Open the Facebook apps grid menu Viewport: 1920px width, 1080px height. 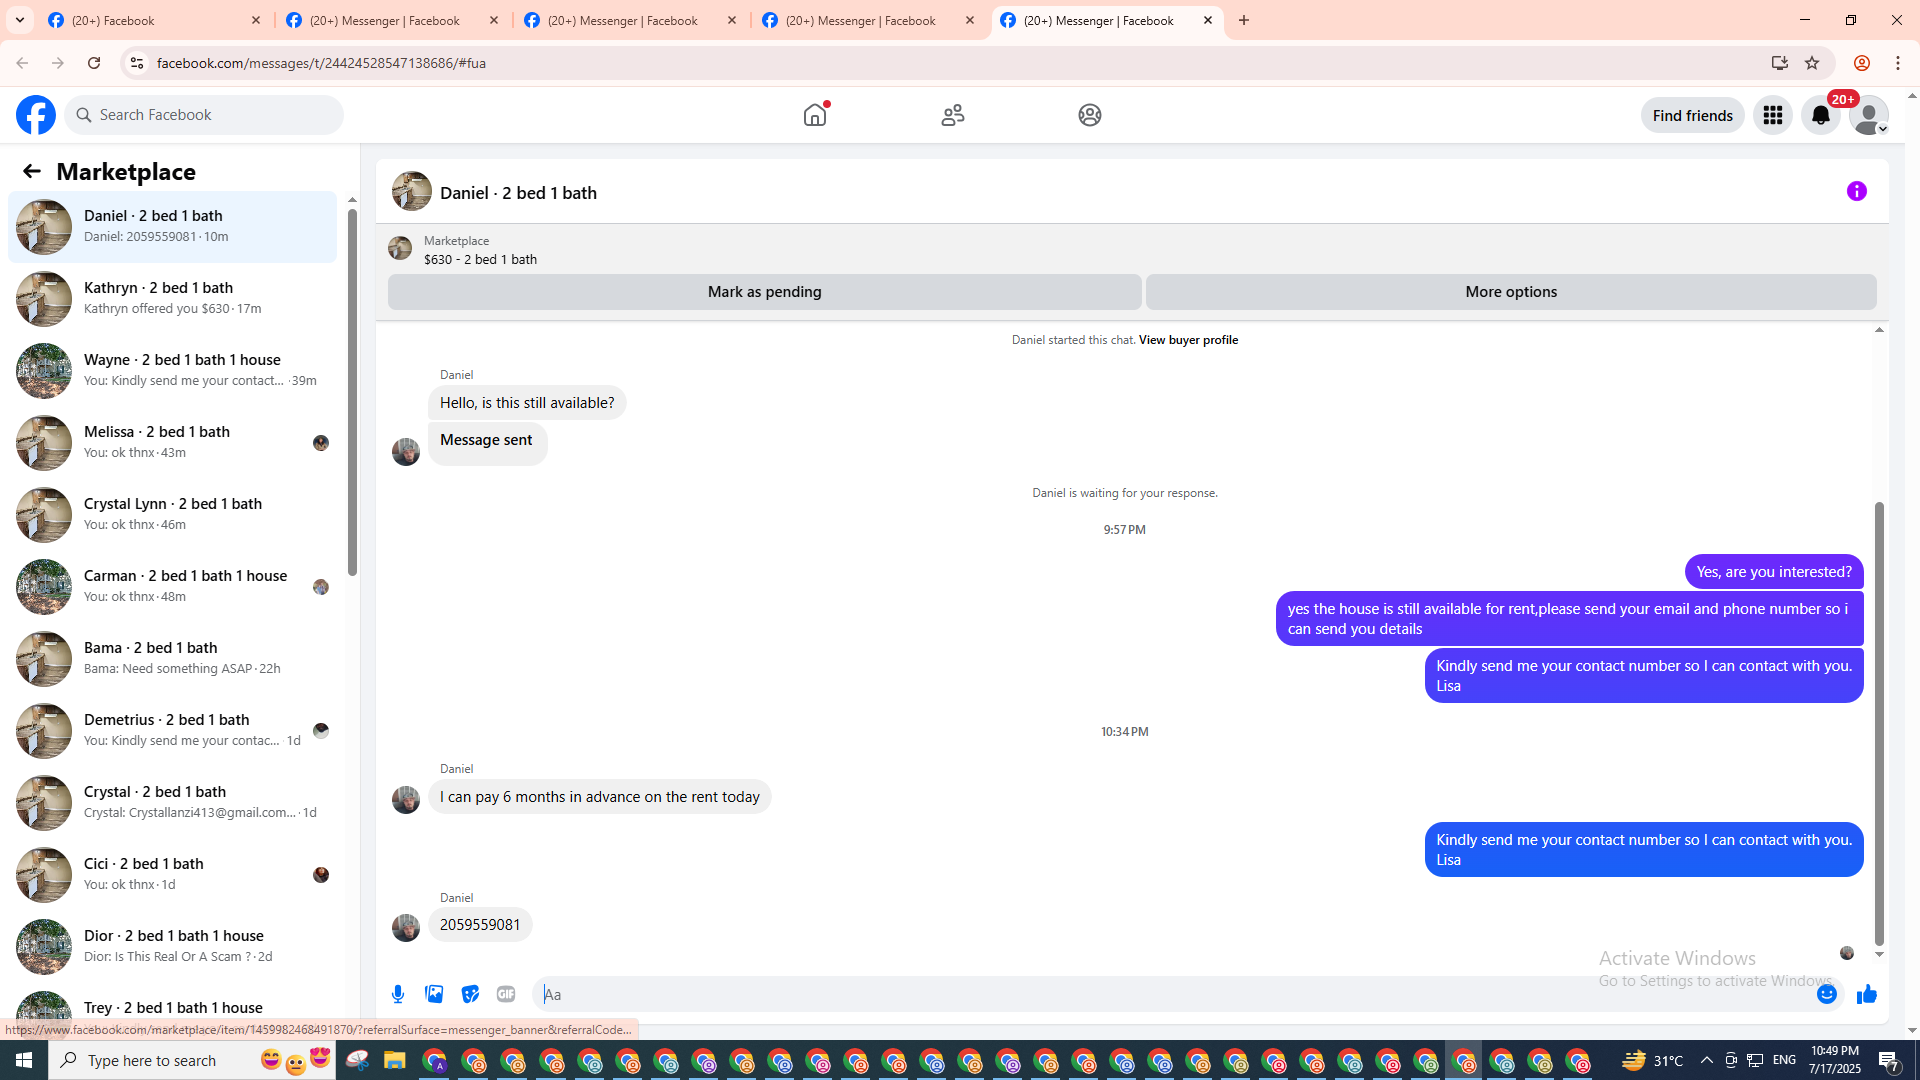click(1773, 115)
